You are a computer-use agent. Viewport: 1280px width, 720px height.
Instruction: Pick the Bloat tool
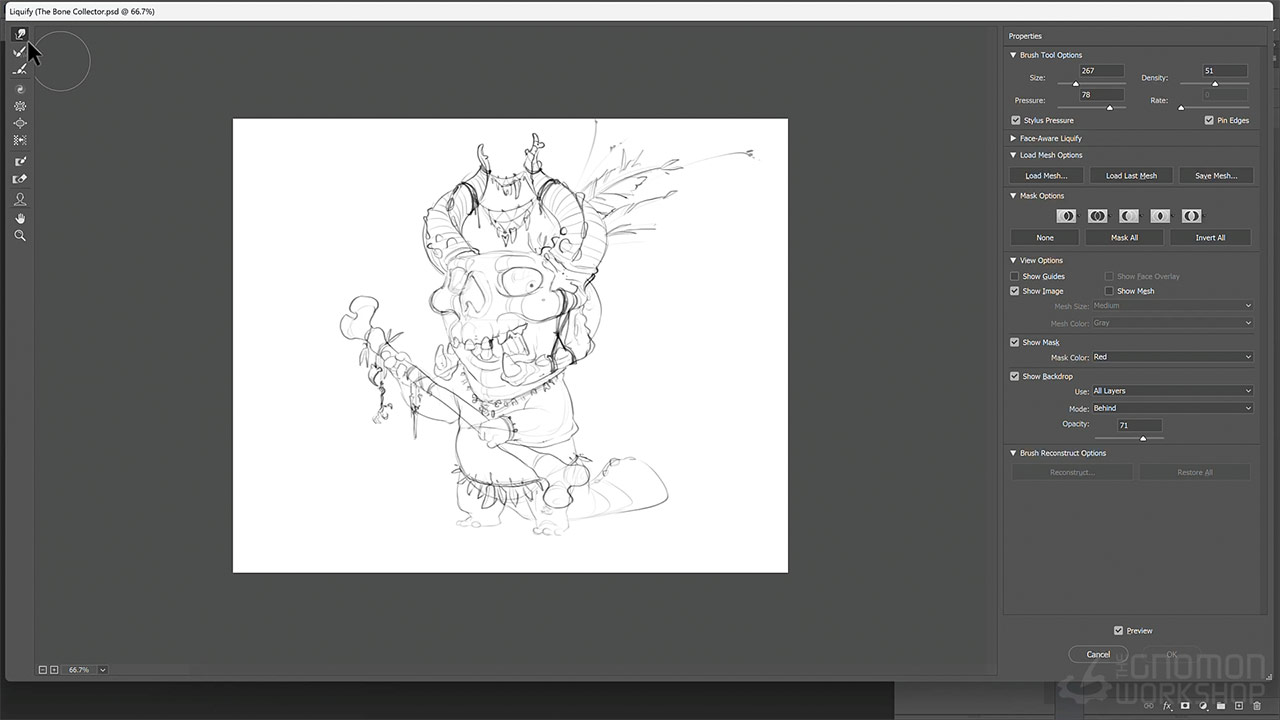pyautogui.click(x=20, y=123)
